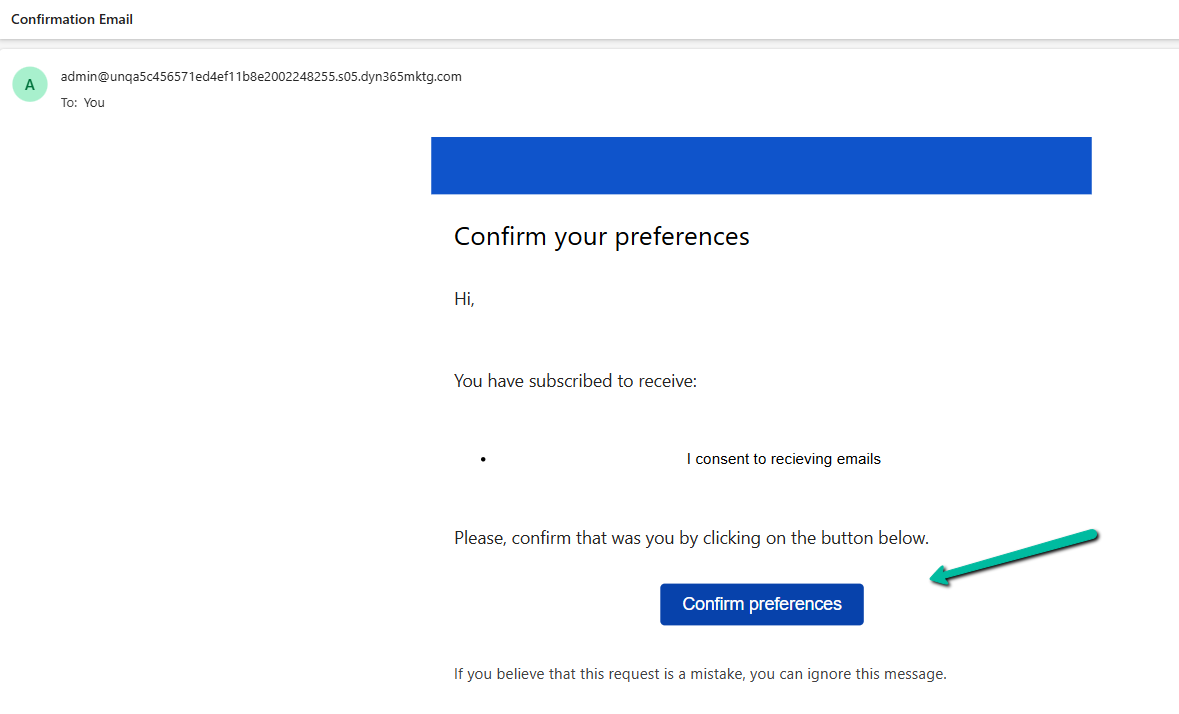
Task: Select the 'Confirm your preferences' heading
Action: click(601, 236)
